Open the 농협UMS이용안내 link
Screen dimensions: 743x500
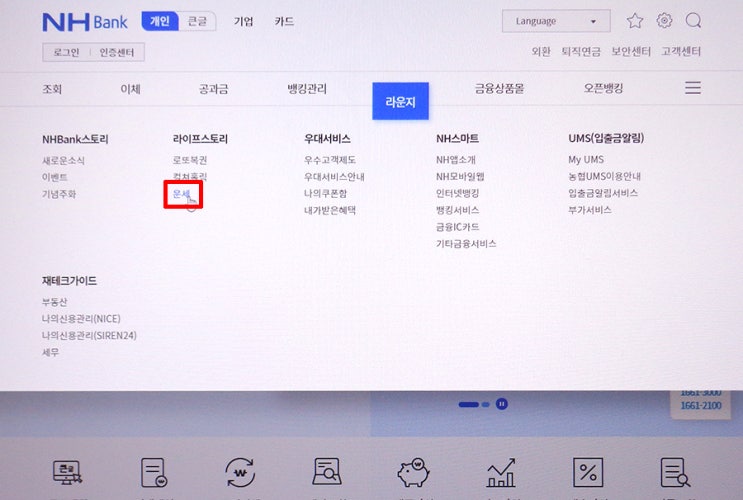tap(605, 176)
